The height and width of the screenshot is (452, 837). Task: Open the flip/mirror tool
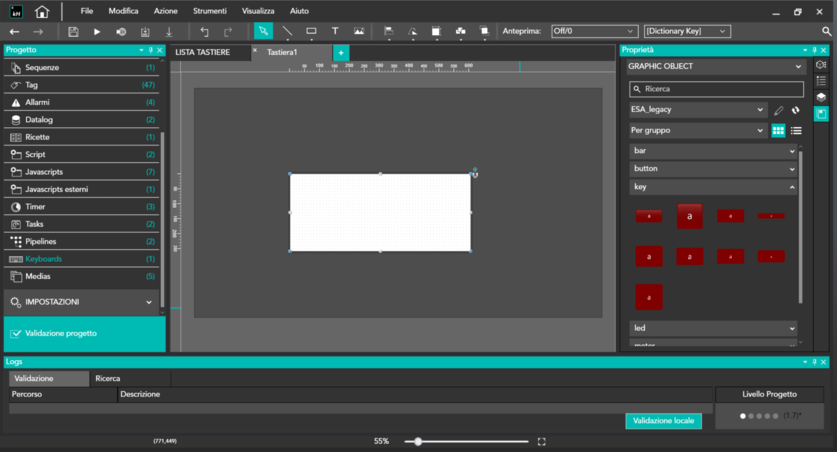[x=413, y=32]
